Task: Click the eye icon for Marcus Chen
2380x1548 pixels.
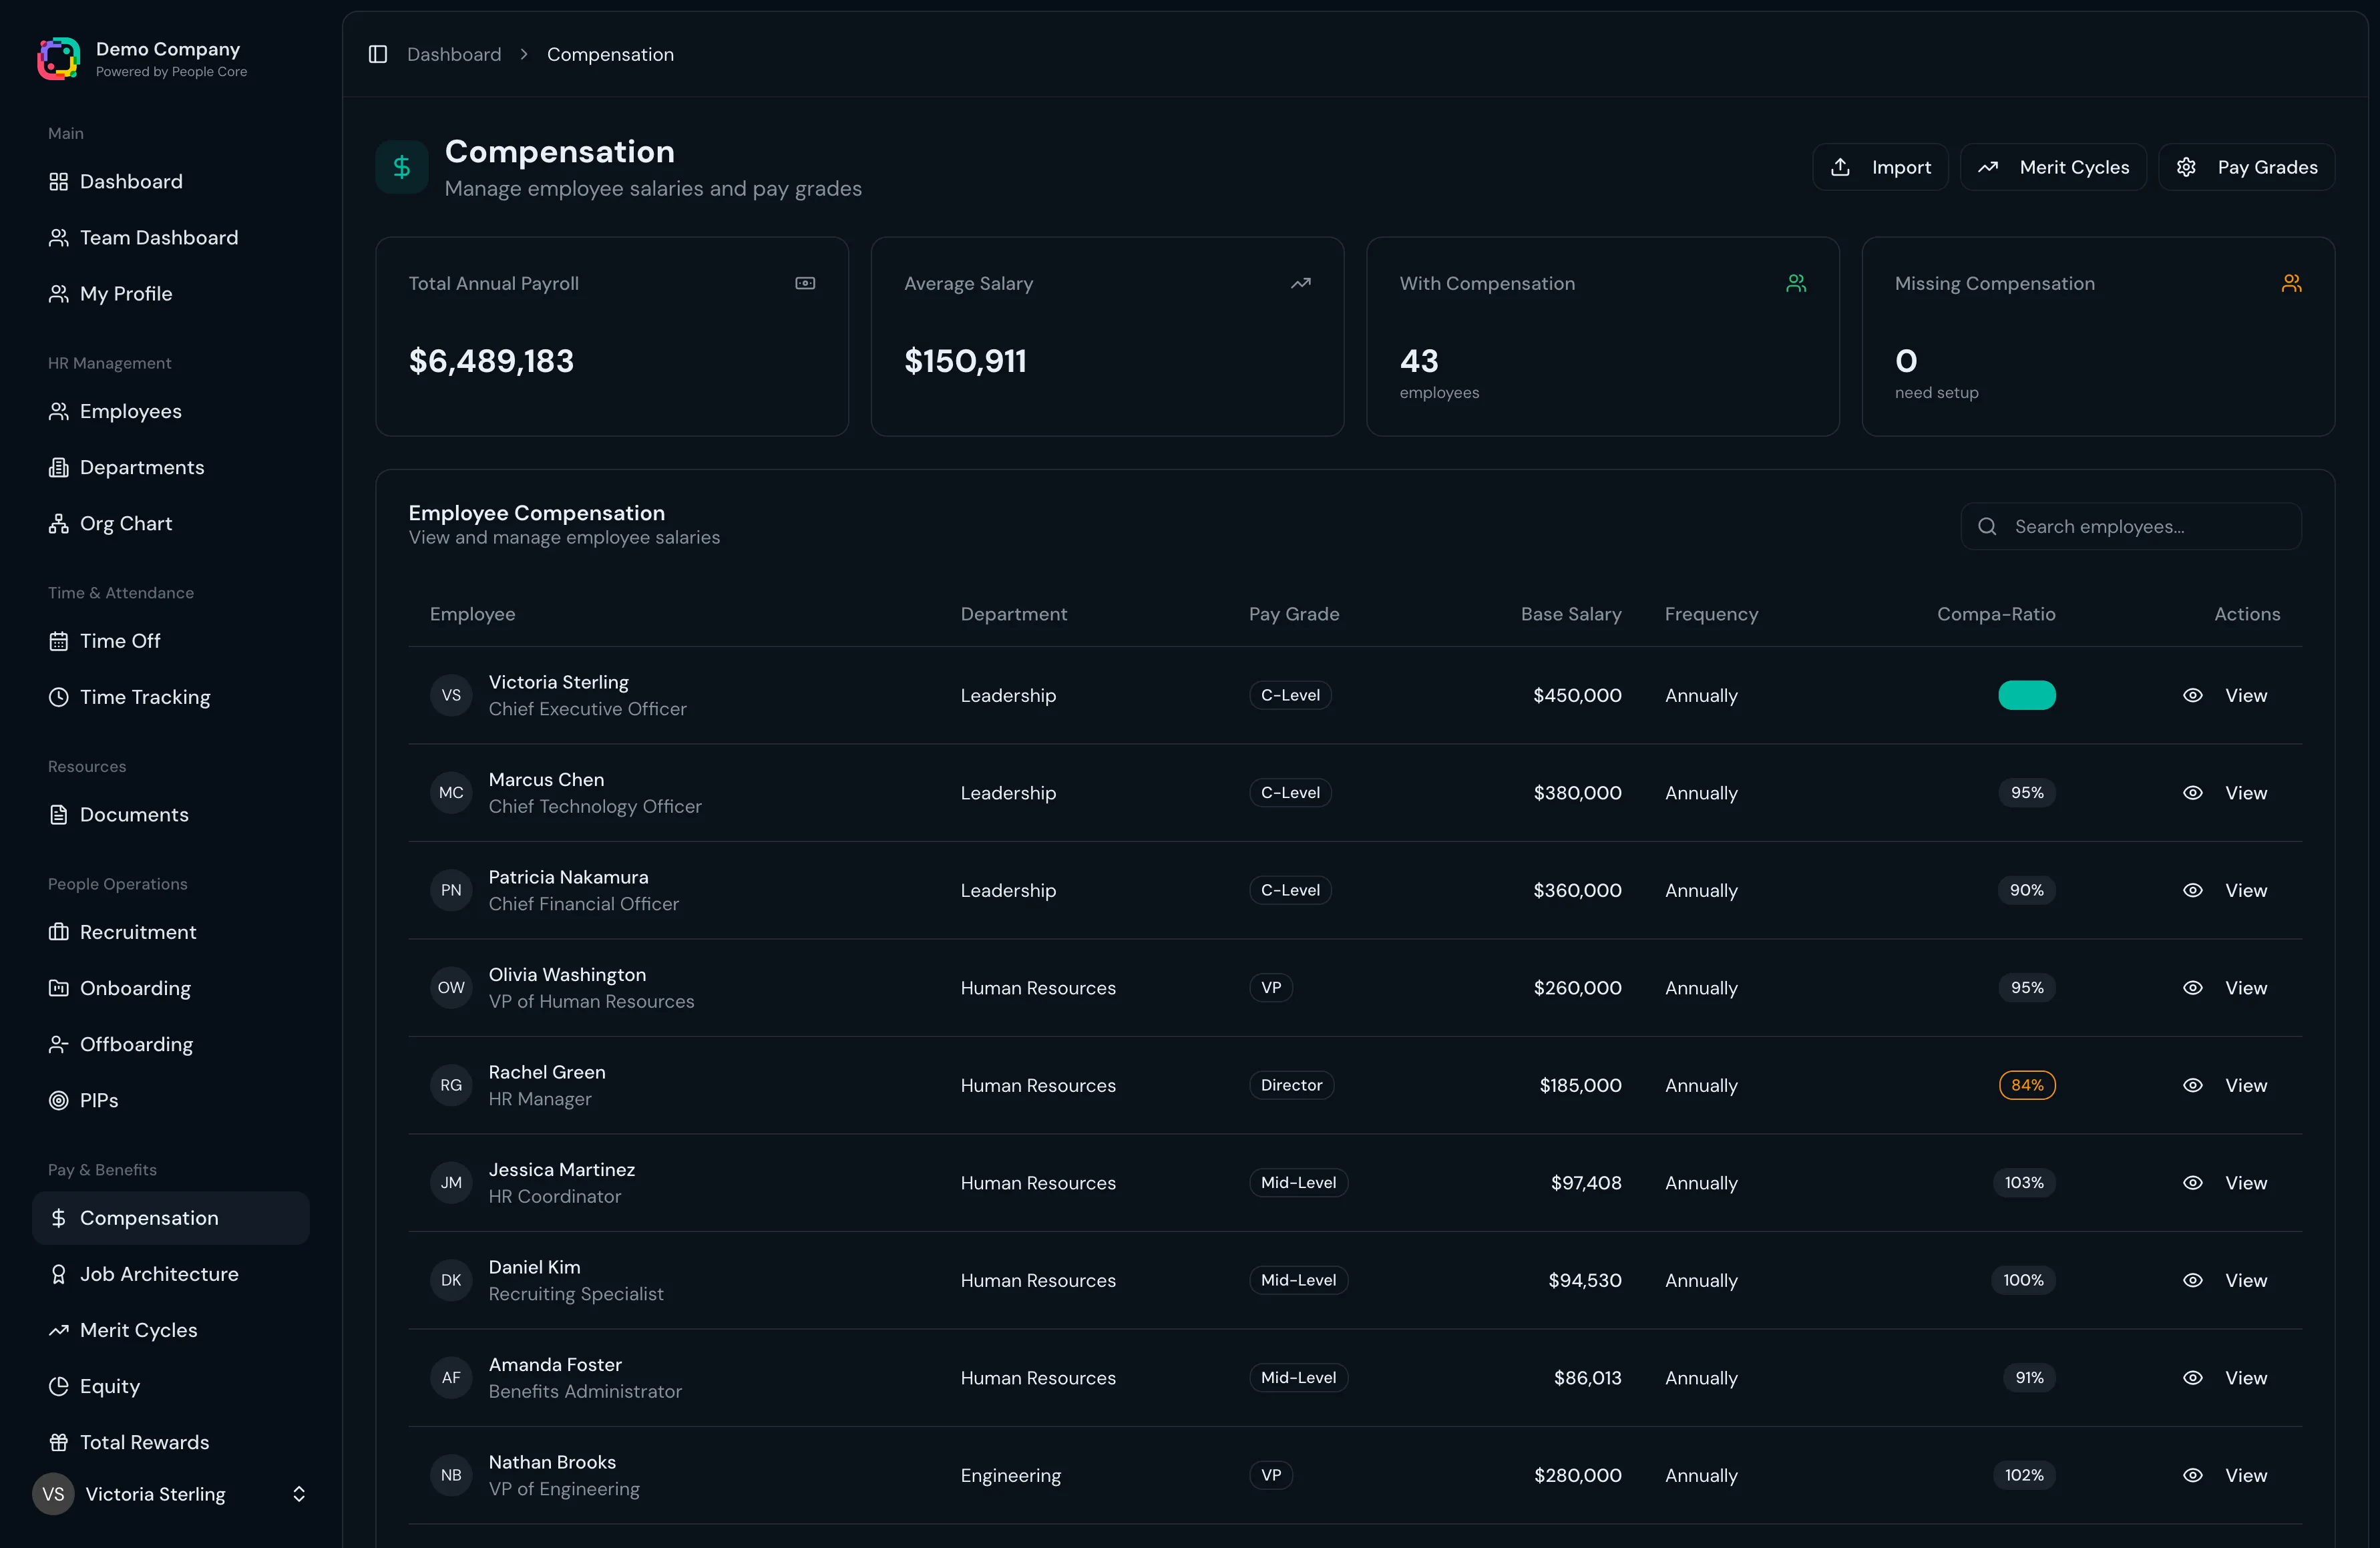Action: 2192,792
